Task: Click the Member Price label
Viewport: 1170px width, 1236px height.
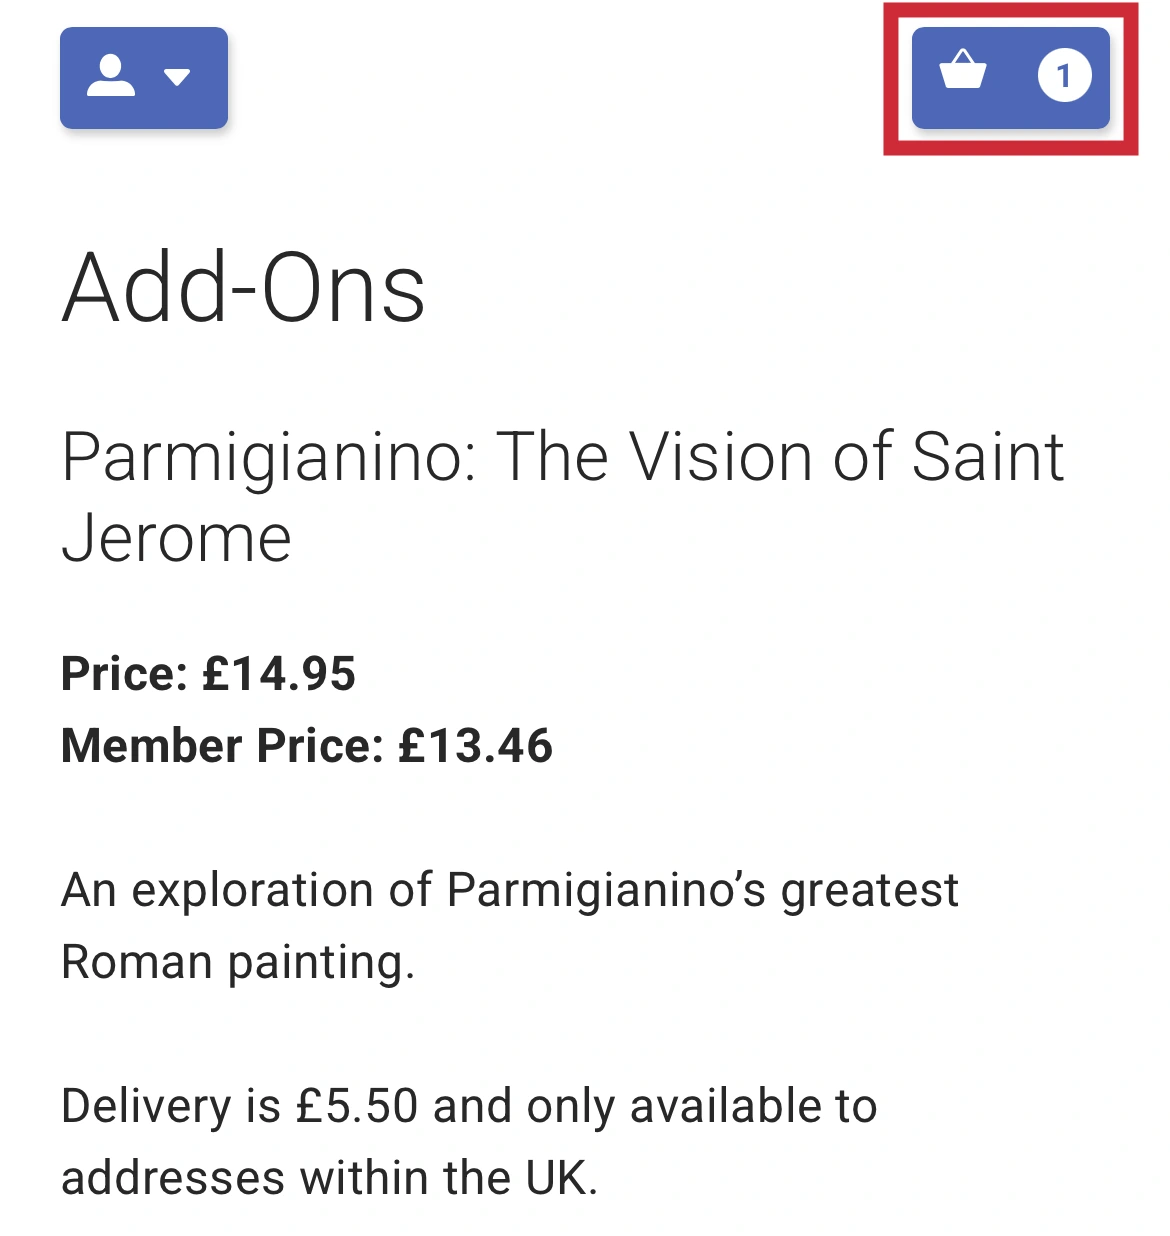Action: pos(222,746)
